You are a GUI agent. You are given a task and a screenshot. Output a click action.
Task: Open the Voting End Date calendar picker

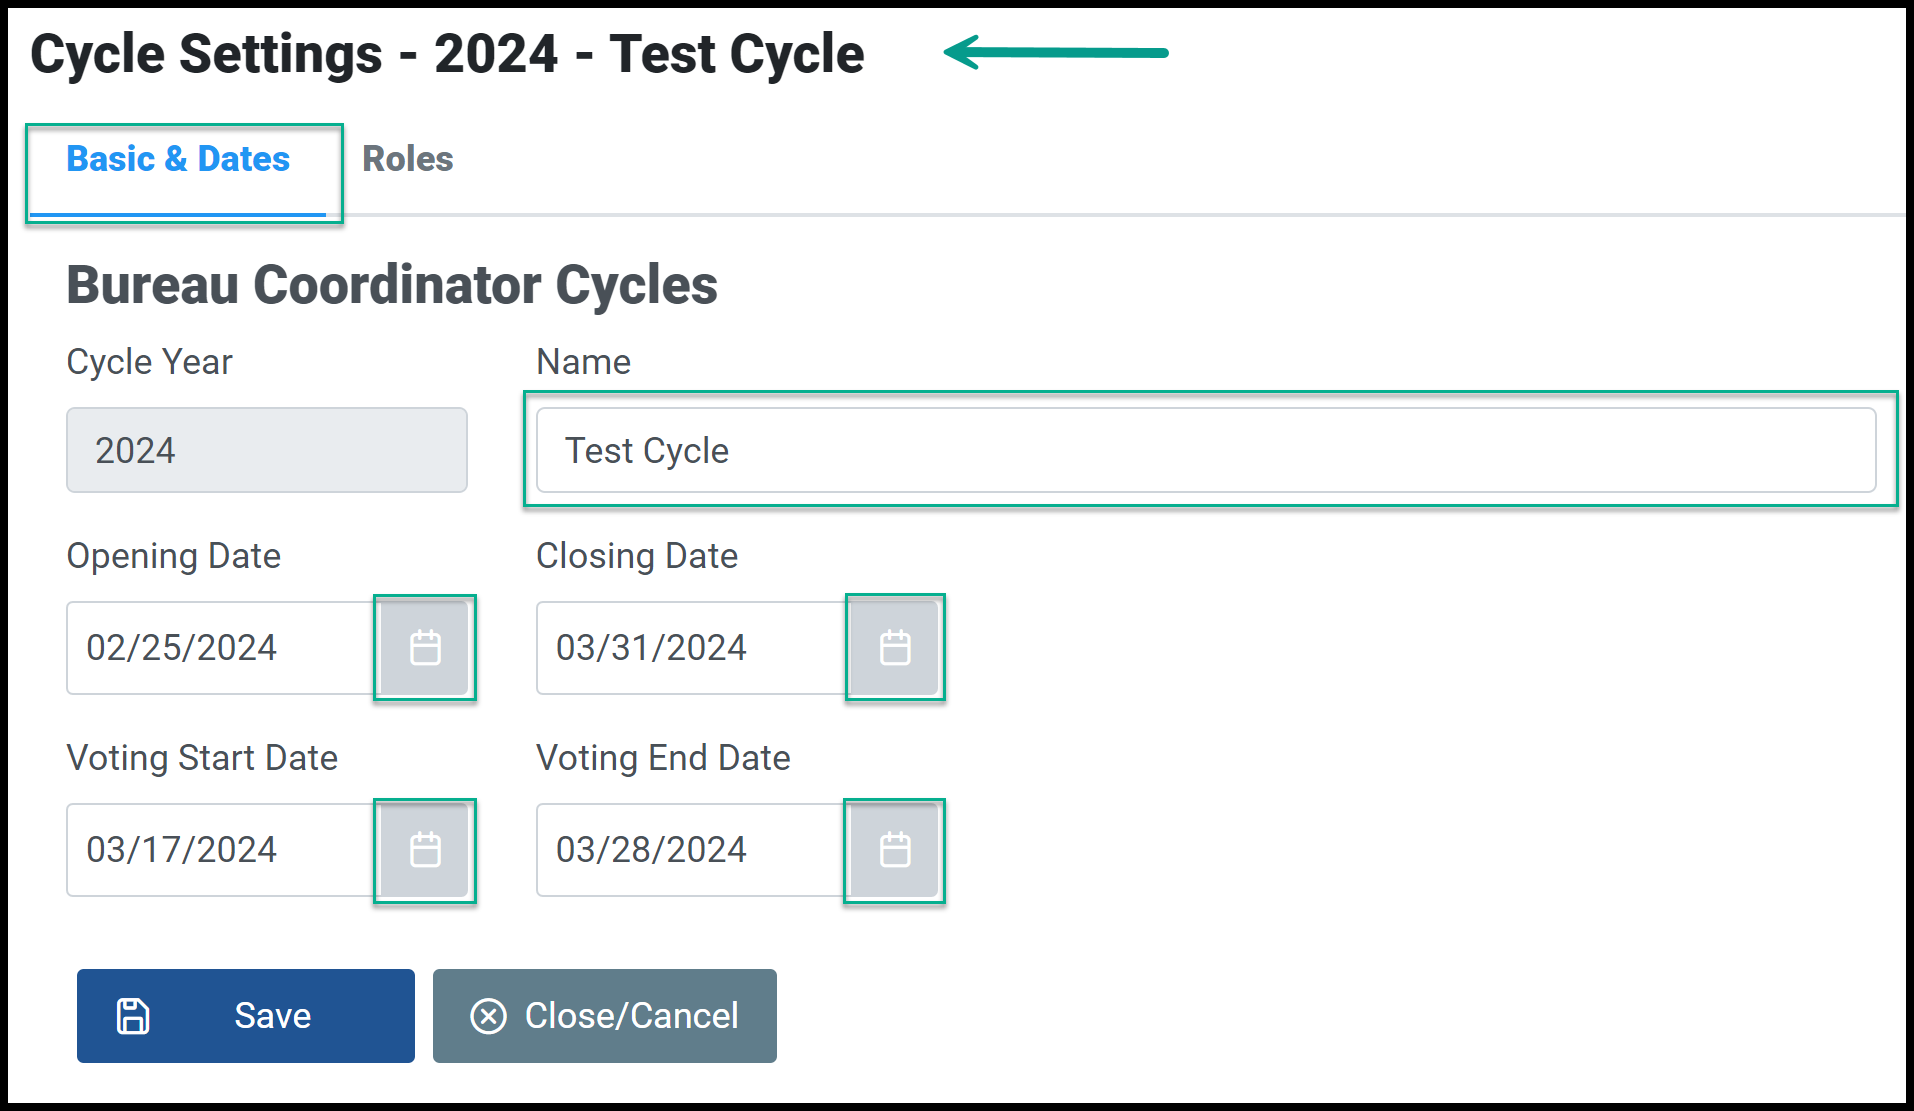(895, 850)
